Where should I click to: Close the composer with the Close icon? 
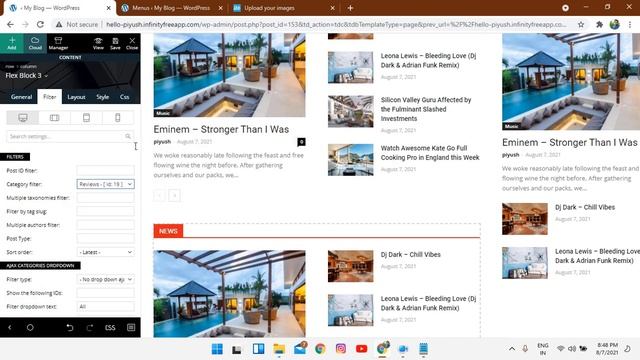[x=132, y=43]
